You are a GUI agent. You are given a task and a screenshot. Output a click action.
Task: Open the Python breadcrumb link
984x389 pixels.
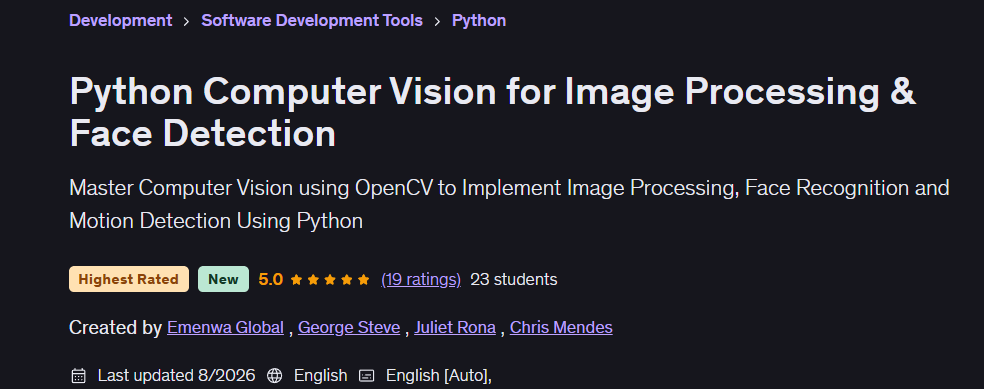tap(479, 20)
